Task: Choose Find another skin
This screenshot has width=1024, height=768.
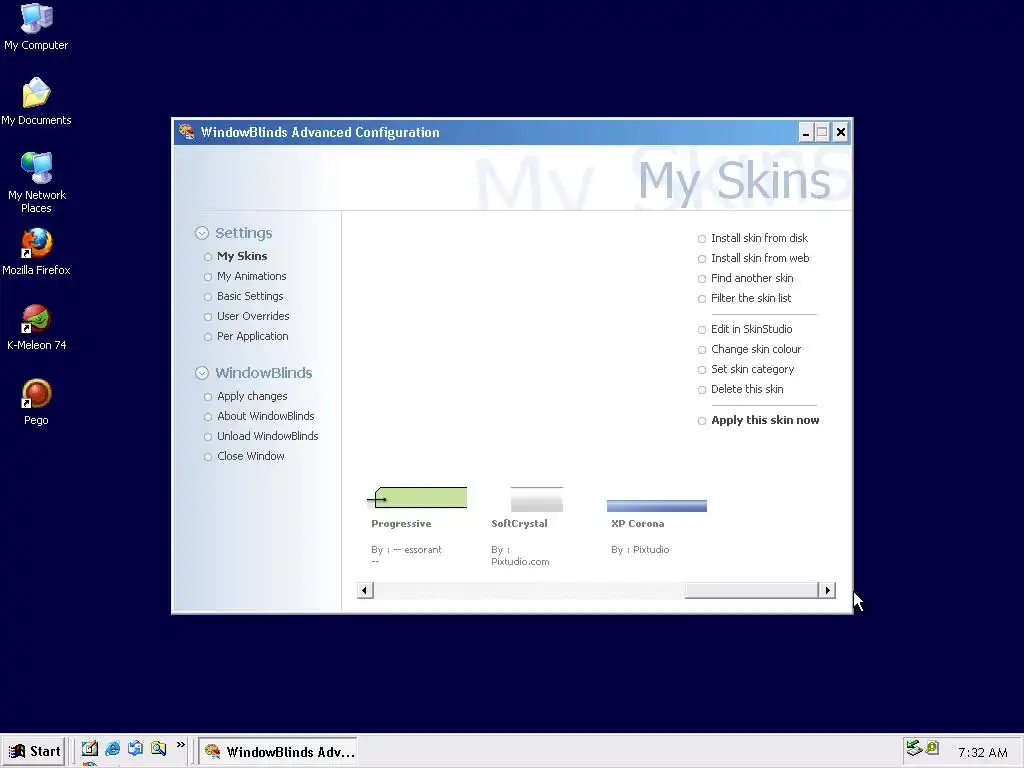Action: (752, 278)
